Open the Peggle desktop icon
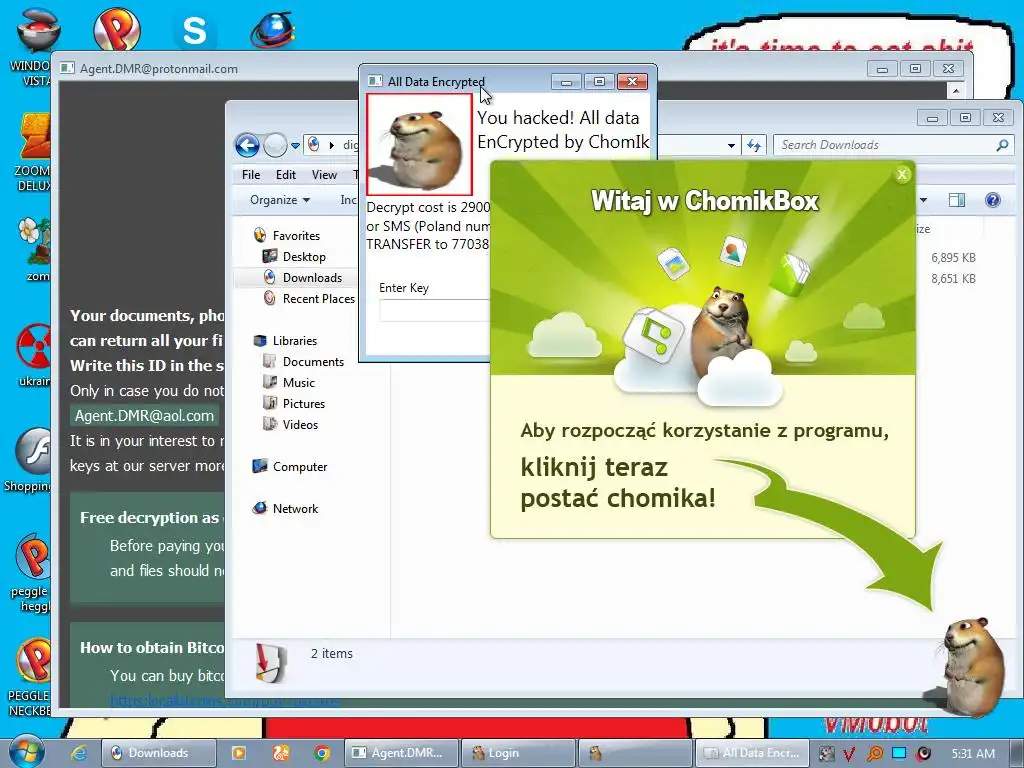Viewport: 1024px width, 768px height. click(x=31, y=573)
